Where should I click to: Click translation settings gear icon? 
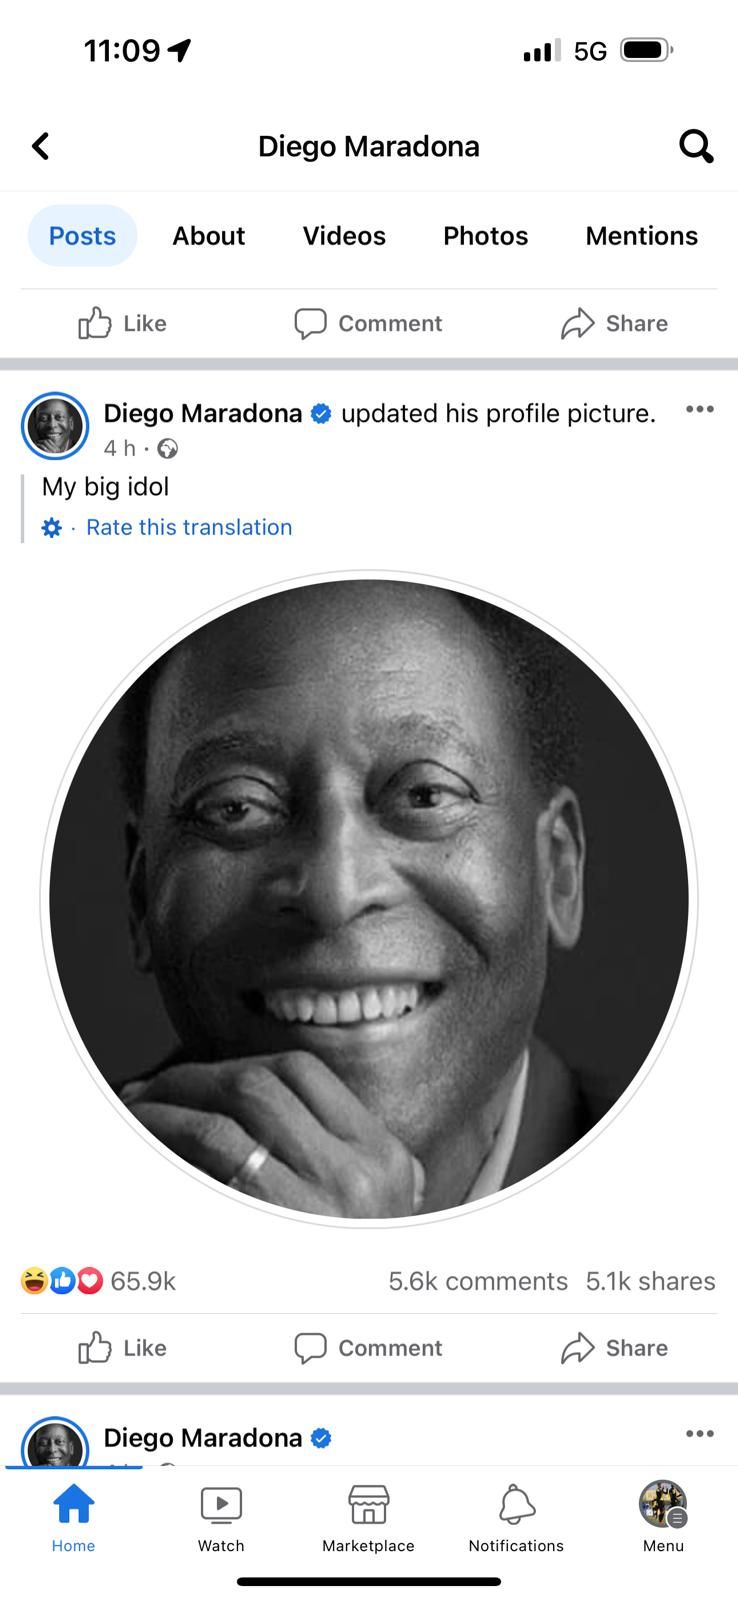pos(52,528)
